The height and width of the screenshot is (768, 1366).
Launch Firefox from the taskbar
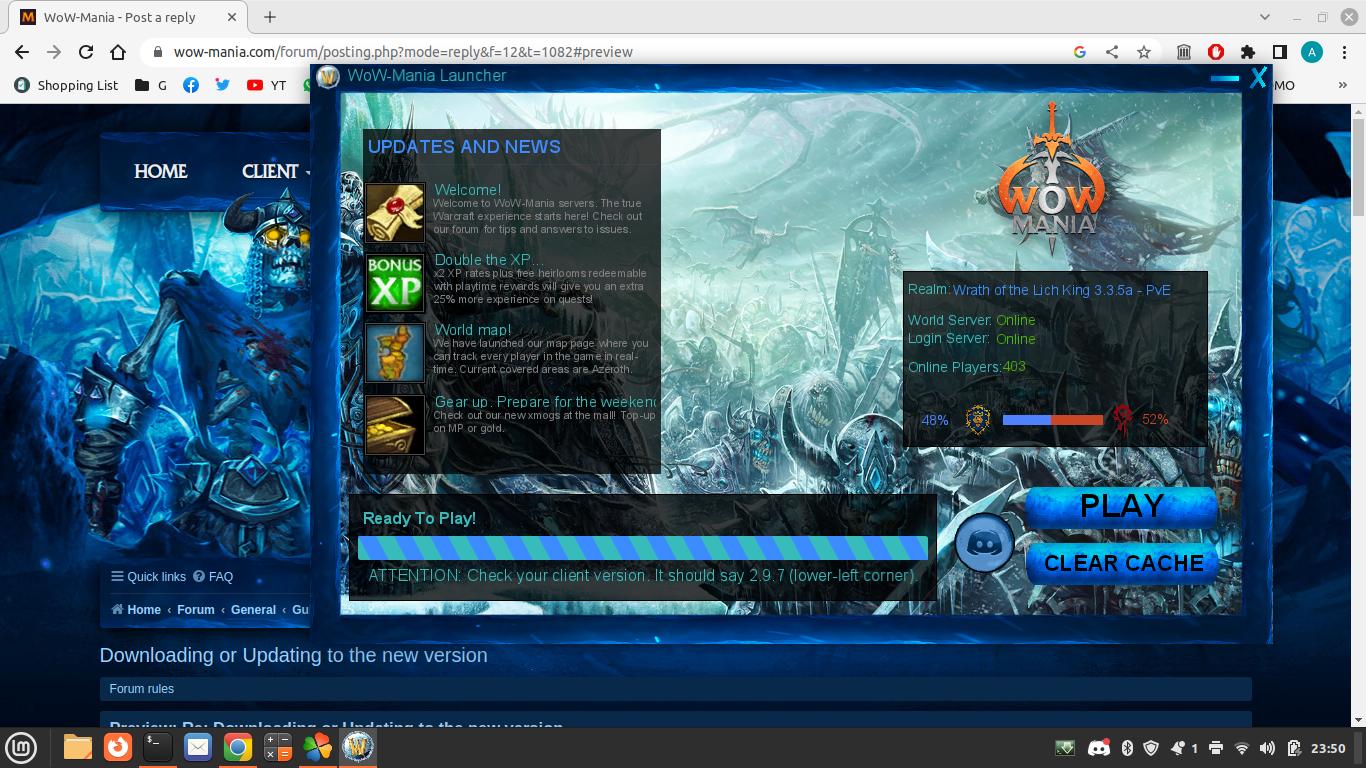[118, 747]
